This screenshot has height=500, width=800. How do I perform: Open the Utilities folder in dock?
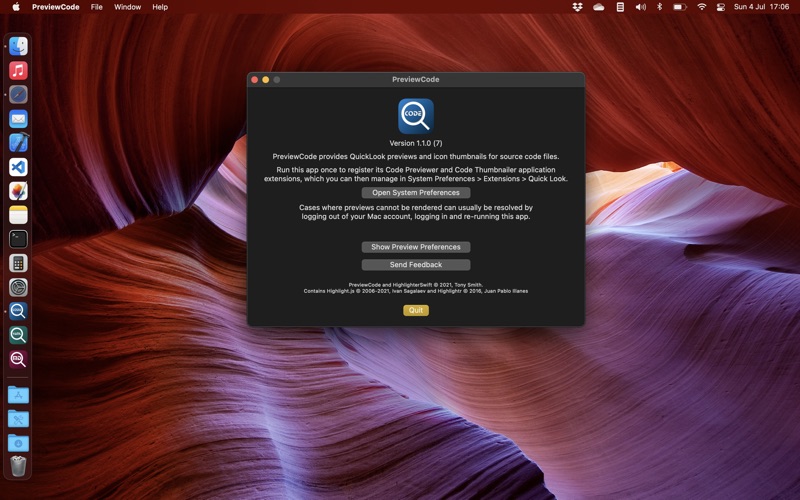point(18,418)
